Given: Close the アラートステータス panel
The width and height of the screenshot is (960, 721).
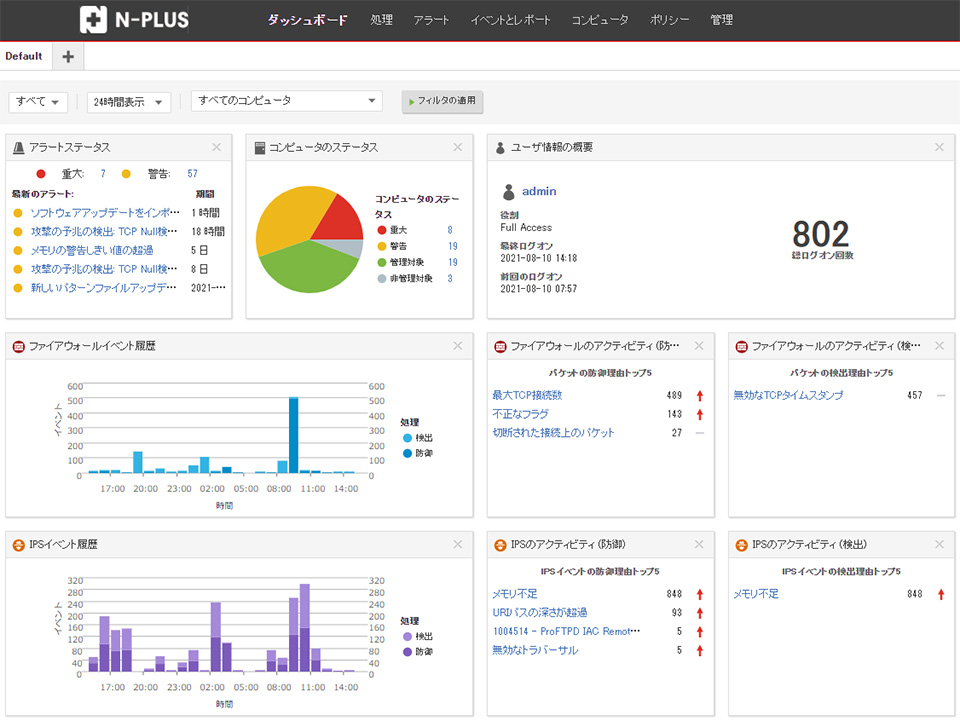Looking at the screenshot, I should point(216,147).
